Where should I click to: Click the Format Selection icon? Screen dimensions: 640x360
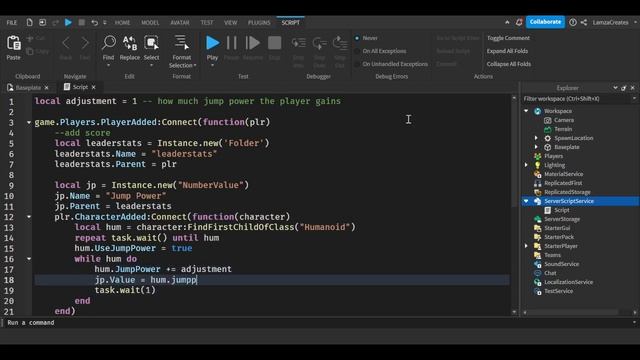click(x=181, y=42)
